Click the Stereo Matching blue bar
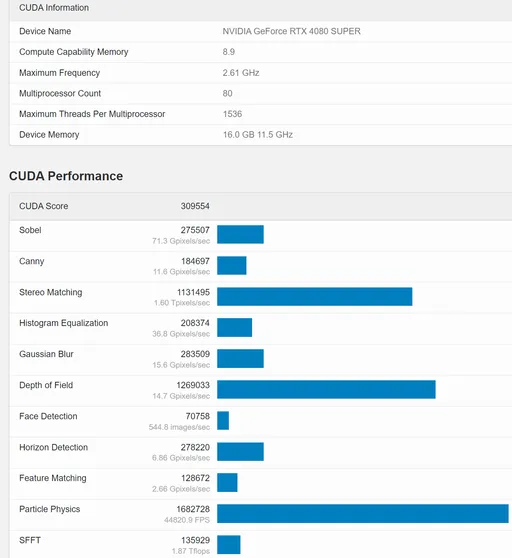The width and height of the screenshot is (512, 558). click(x=315, y=296)
